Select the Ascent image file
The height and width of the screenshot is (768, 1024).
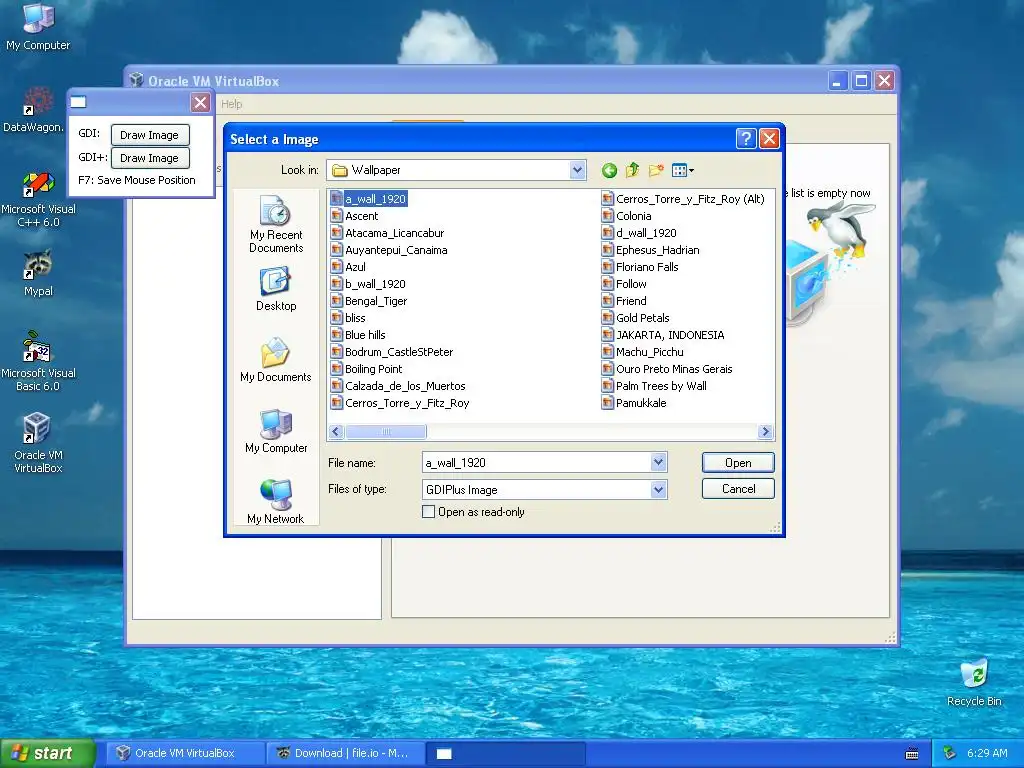coord(355,216)
